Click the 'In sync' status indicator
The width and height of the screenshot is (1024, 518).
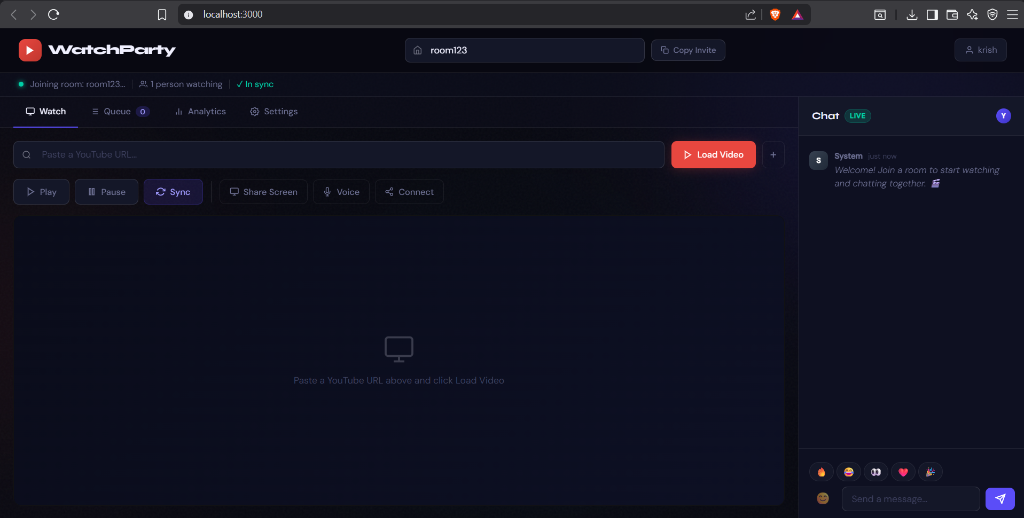tap(255, 84)
